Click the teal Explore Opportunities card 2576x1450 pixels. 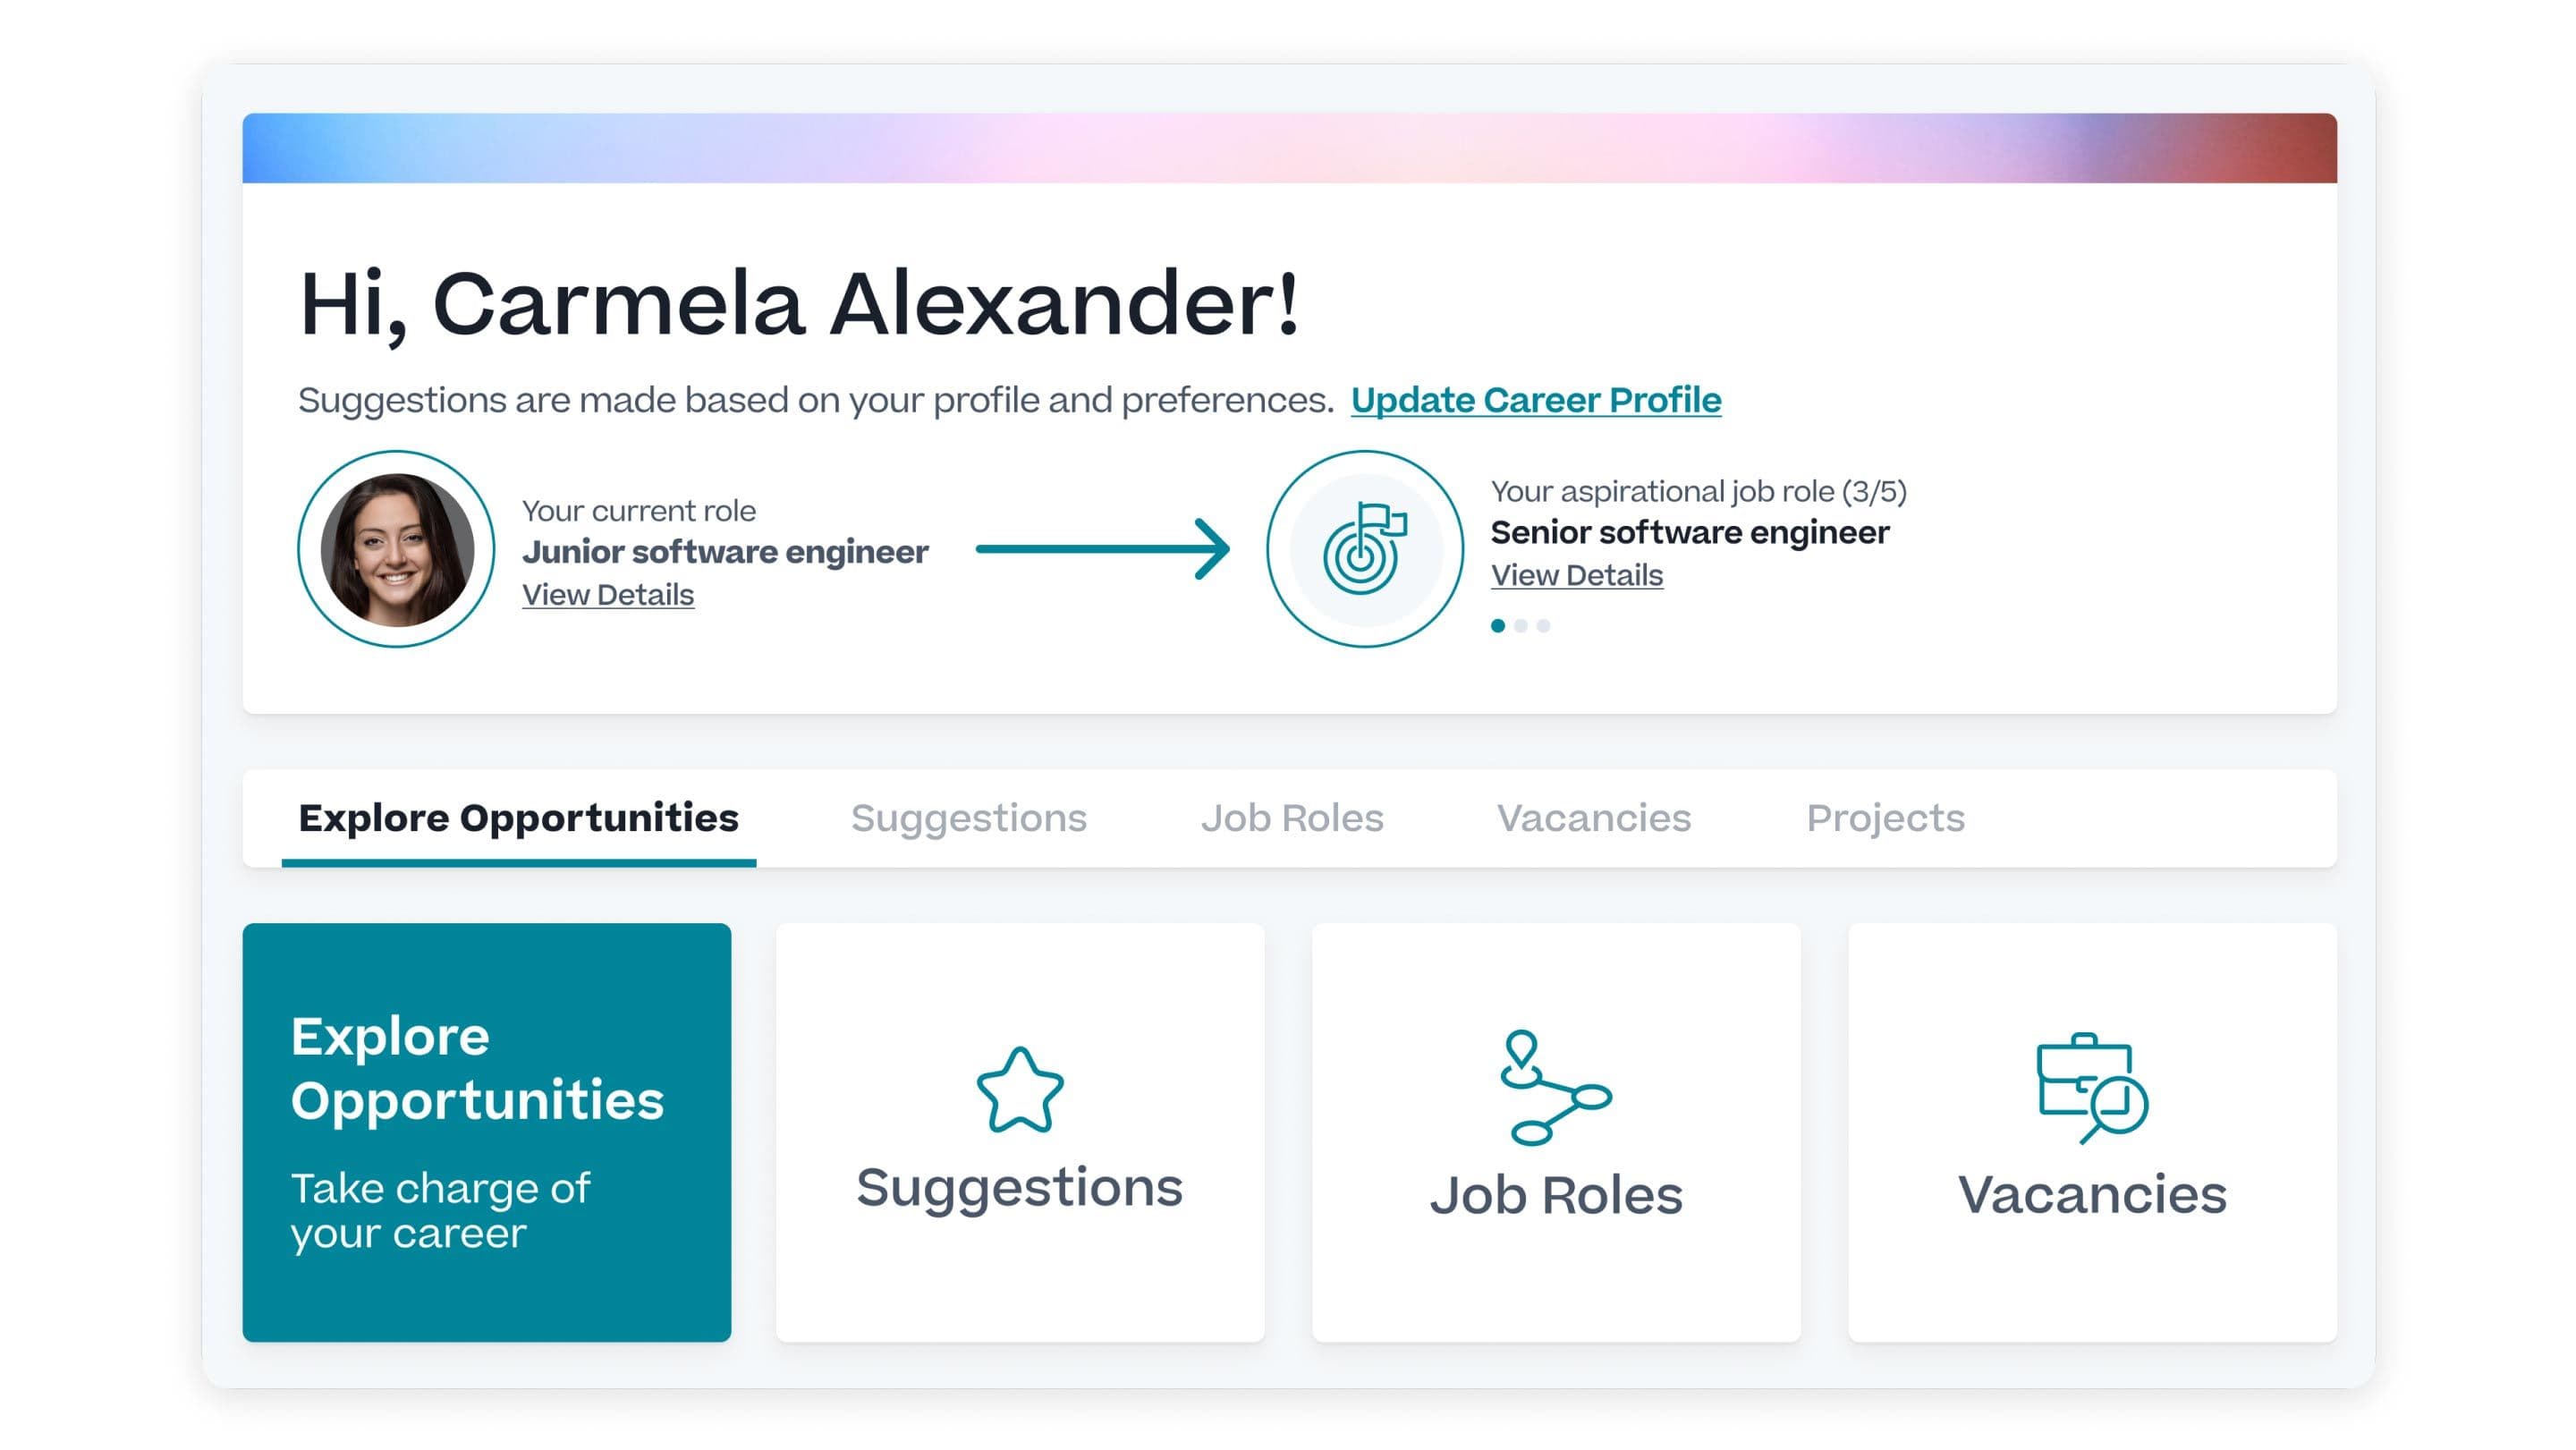[x=487, y=1132]
